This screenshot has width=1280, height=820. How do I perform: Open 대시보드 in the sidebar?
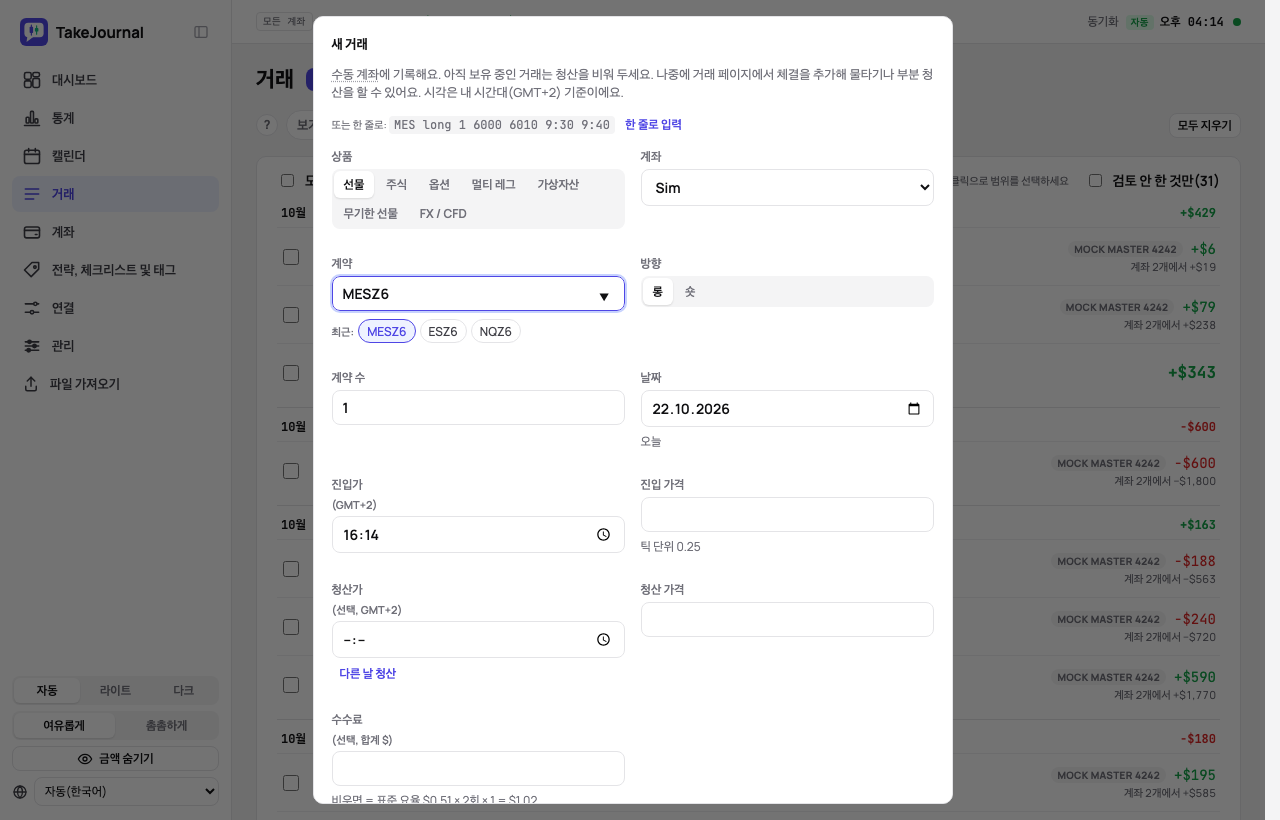[x=115, y=80]
